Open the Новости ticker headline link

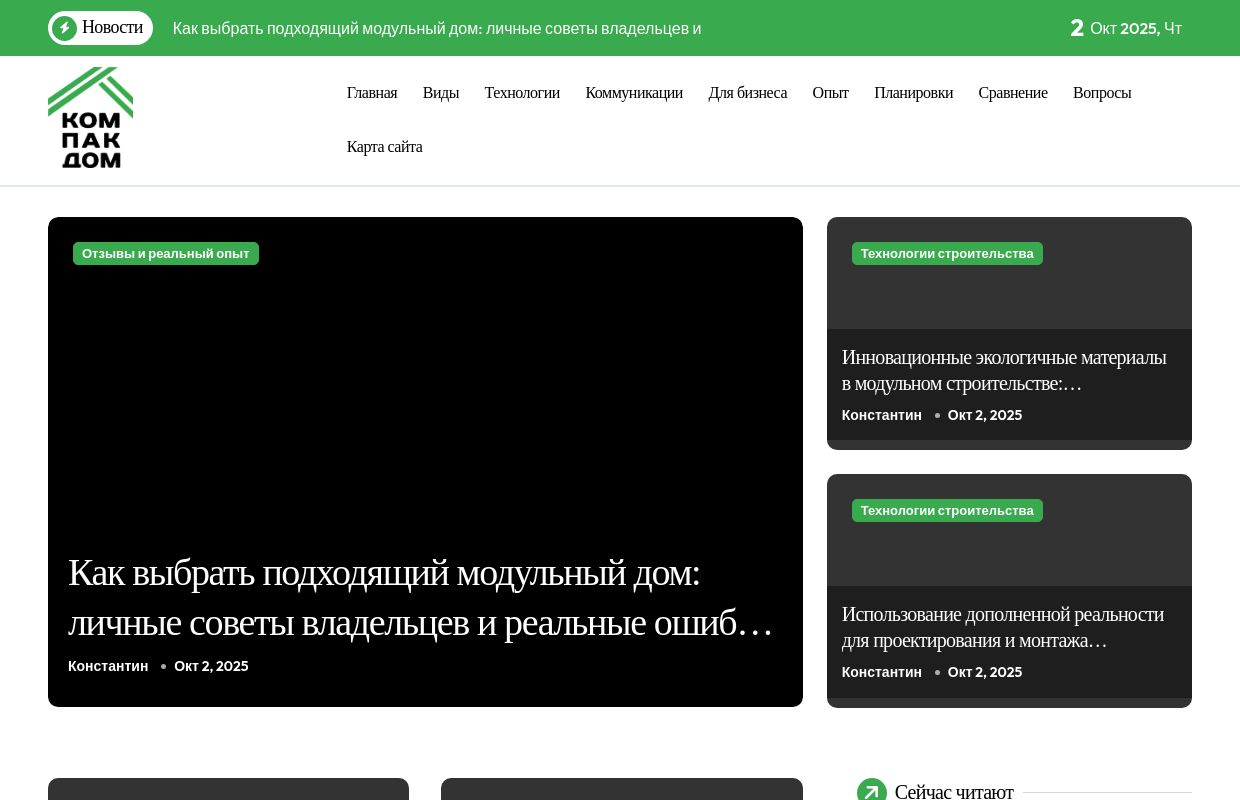[437, 28]
